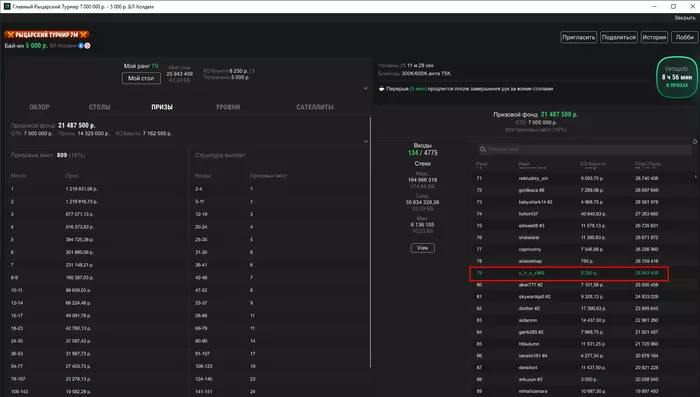This screenshot has height=397, width=700.
Task: Click the crossed swords tournament banner
Action: 47,34
